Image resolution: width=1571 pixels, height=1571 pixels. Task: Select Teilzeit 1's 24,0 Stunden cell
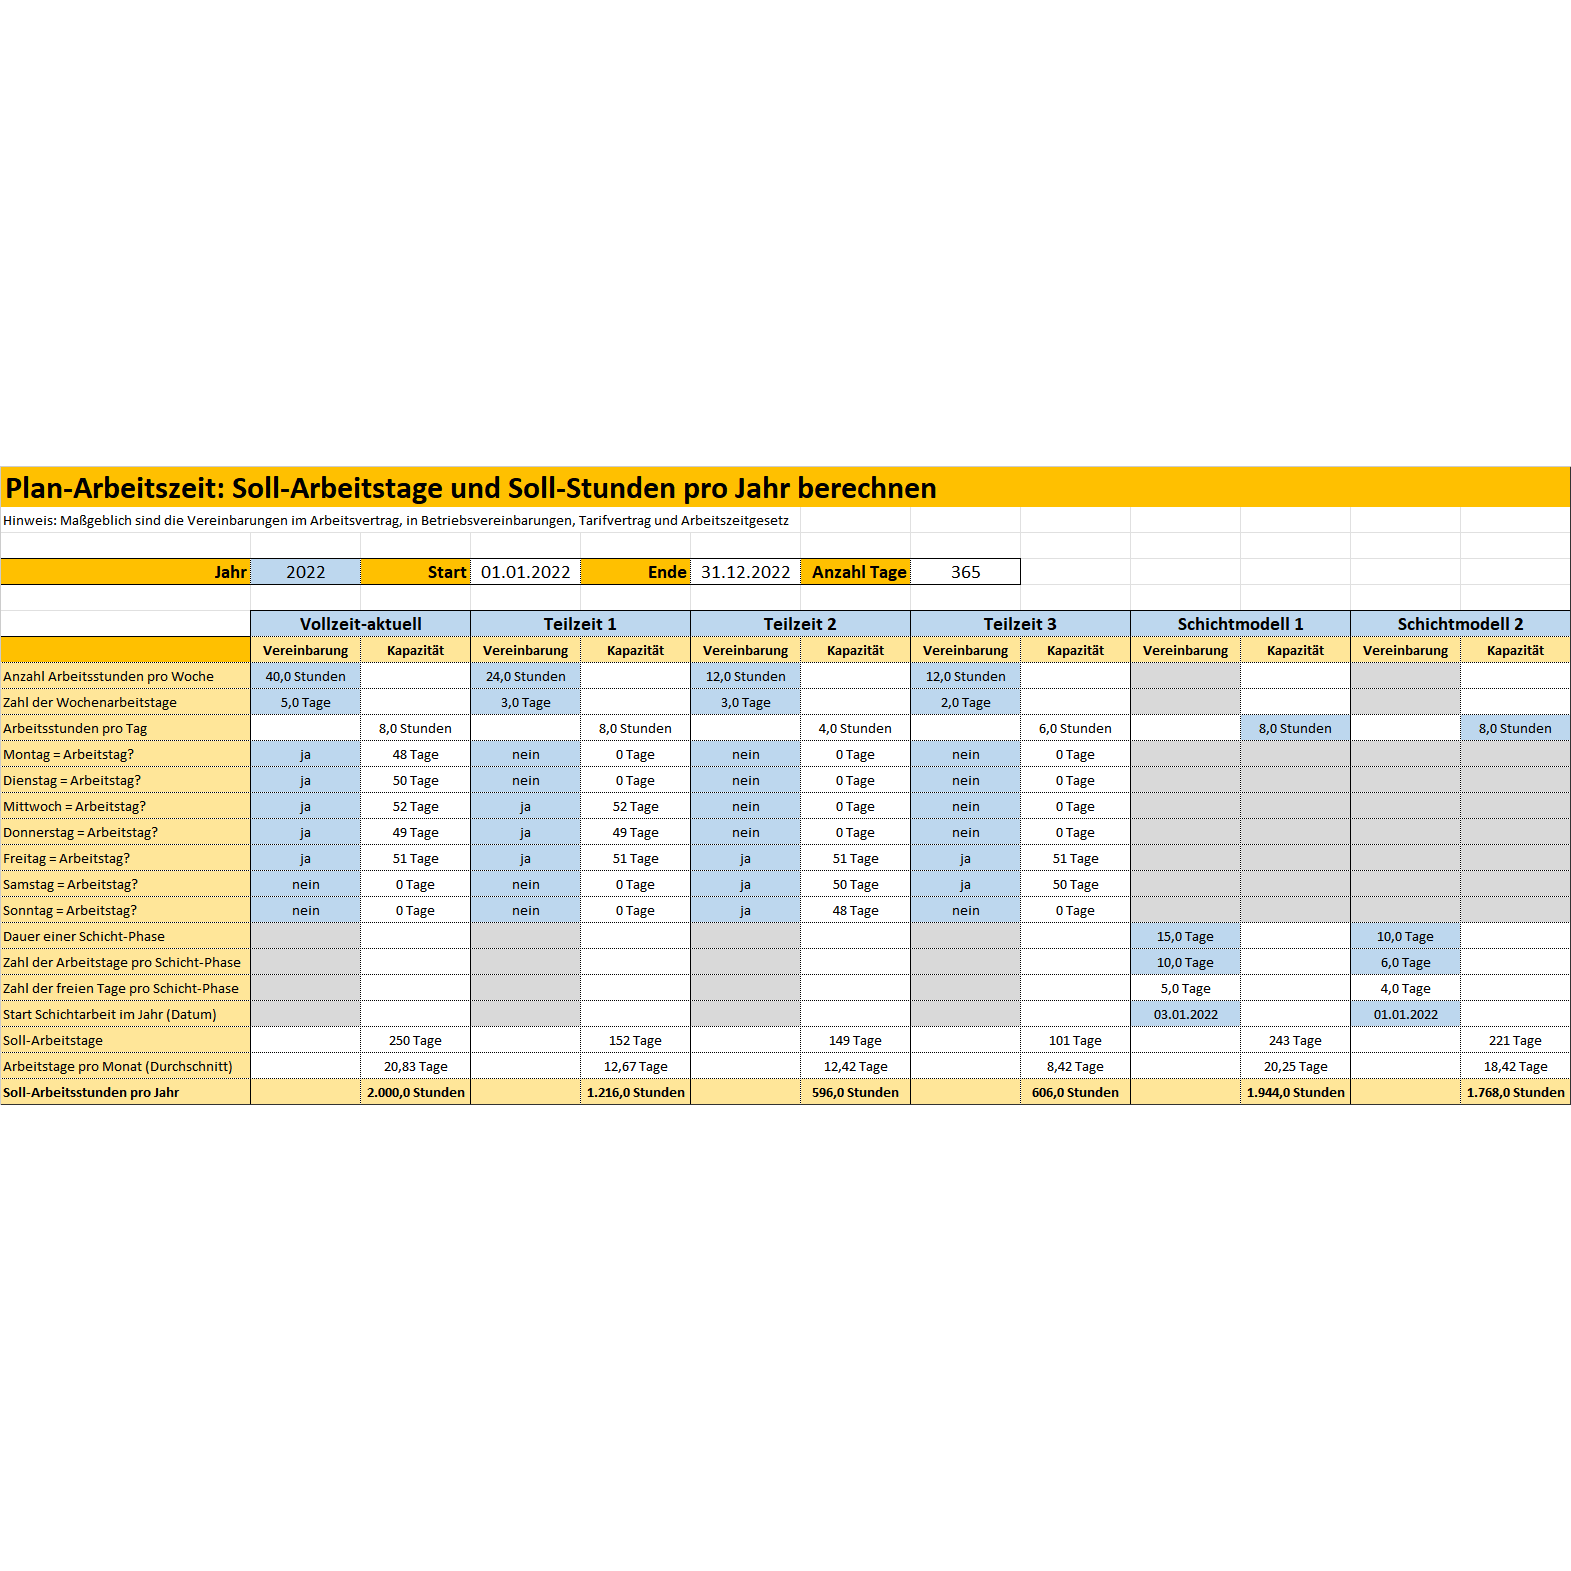[x=525, y=676]
